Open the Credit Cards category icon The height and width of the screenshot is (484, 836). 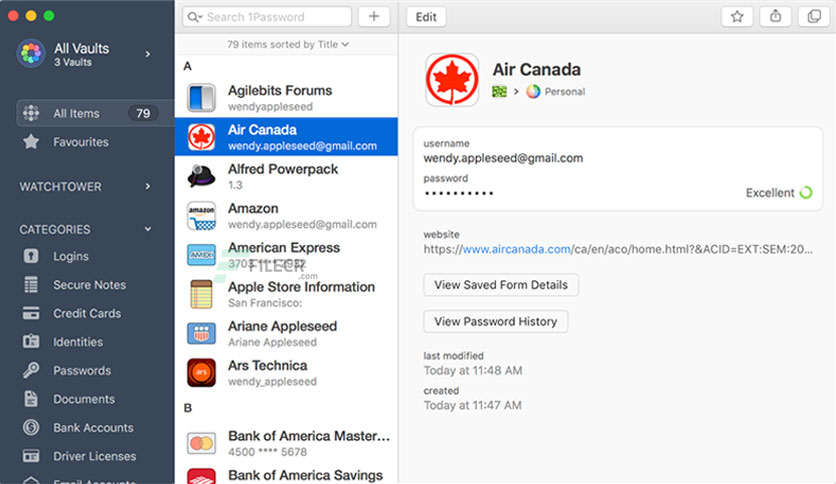pos(31,313)
